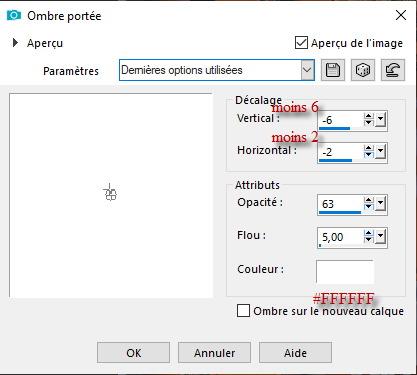Open the Opacité slider dropdown arrow
417x375 pixels.
380,204
